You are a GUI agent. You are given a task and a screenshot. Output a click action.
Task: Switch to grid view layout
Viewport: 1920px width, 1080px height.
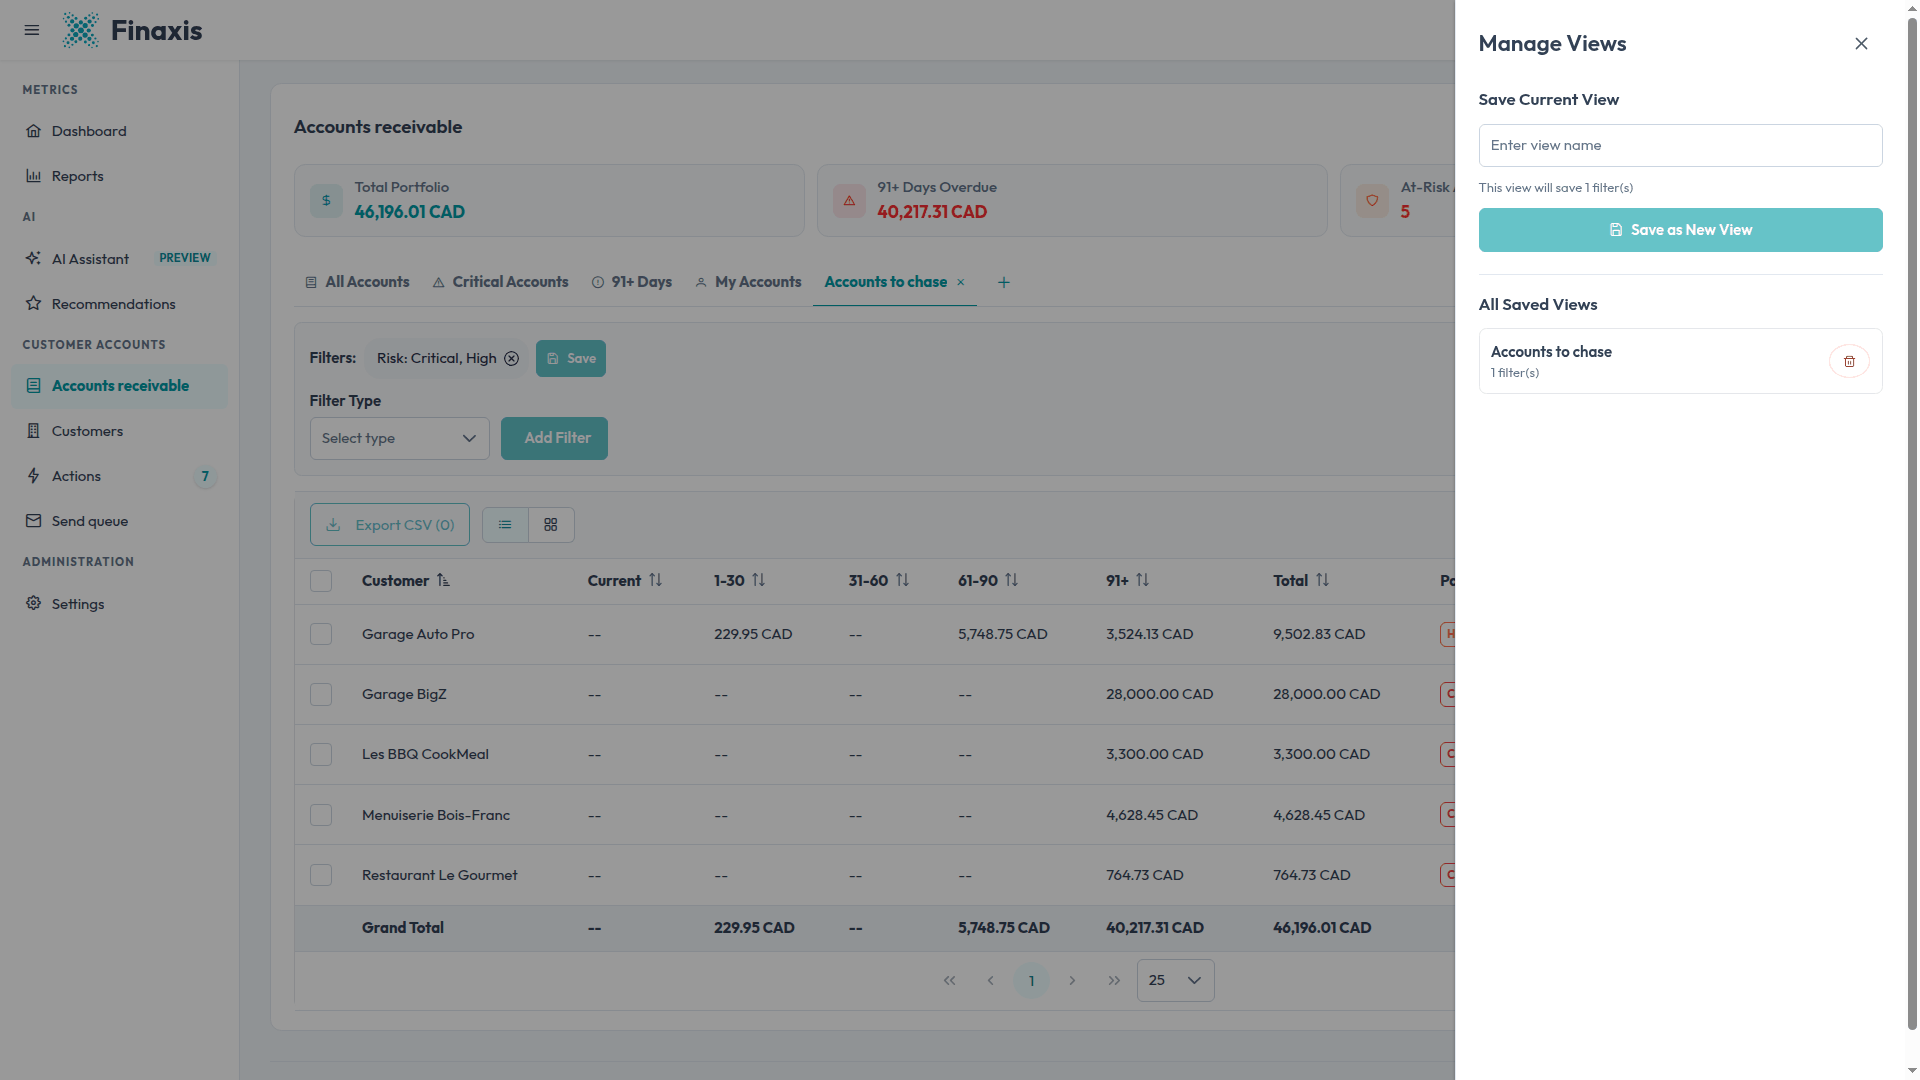[551, 525]
